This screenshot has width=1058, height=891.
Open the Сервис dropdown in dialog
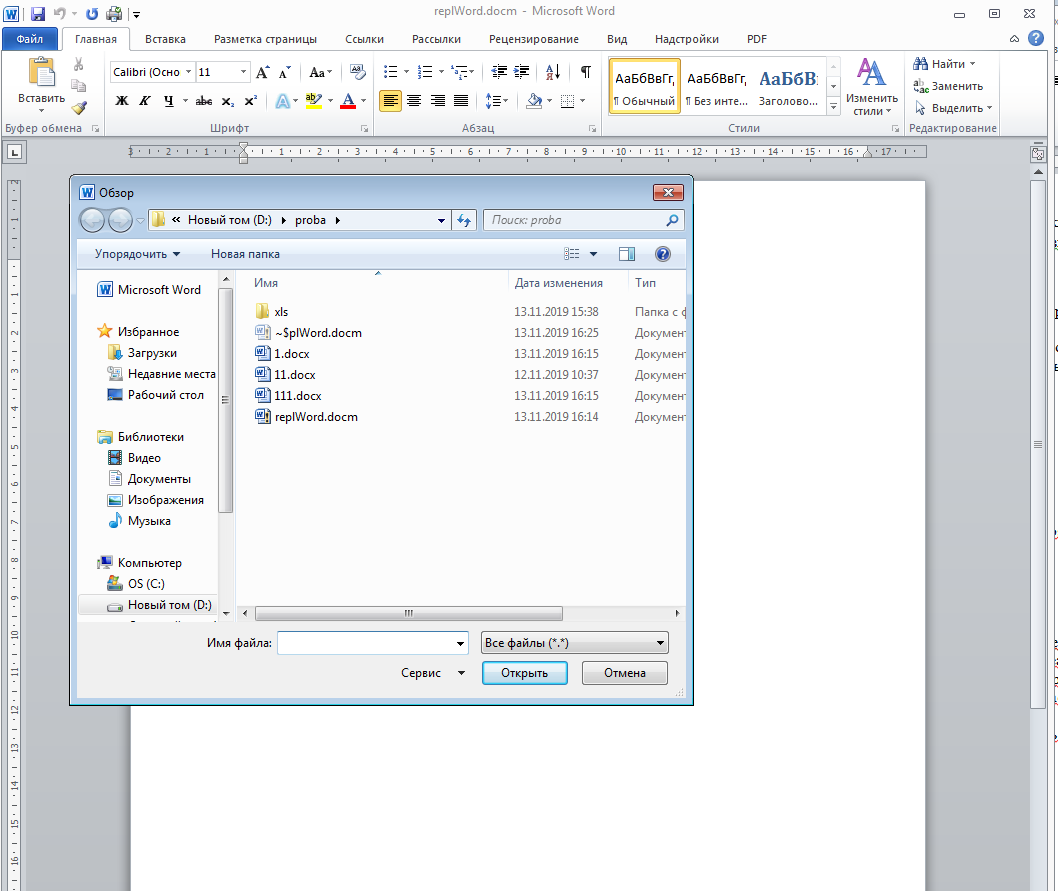(x=433, y=673)
